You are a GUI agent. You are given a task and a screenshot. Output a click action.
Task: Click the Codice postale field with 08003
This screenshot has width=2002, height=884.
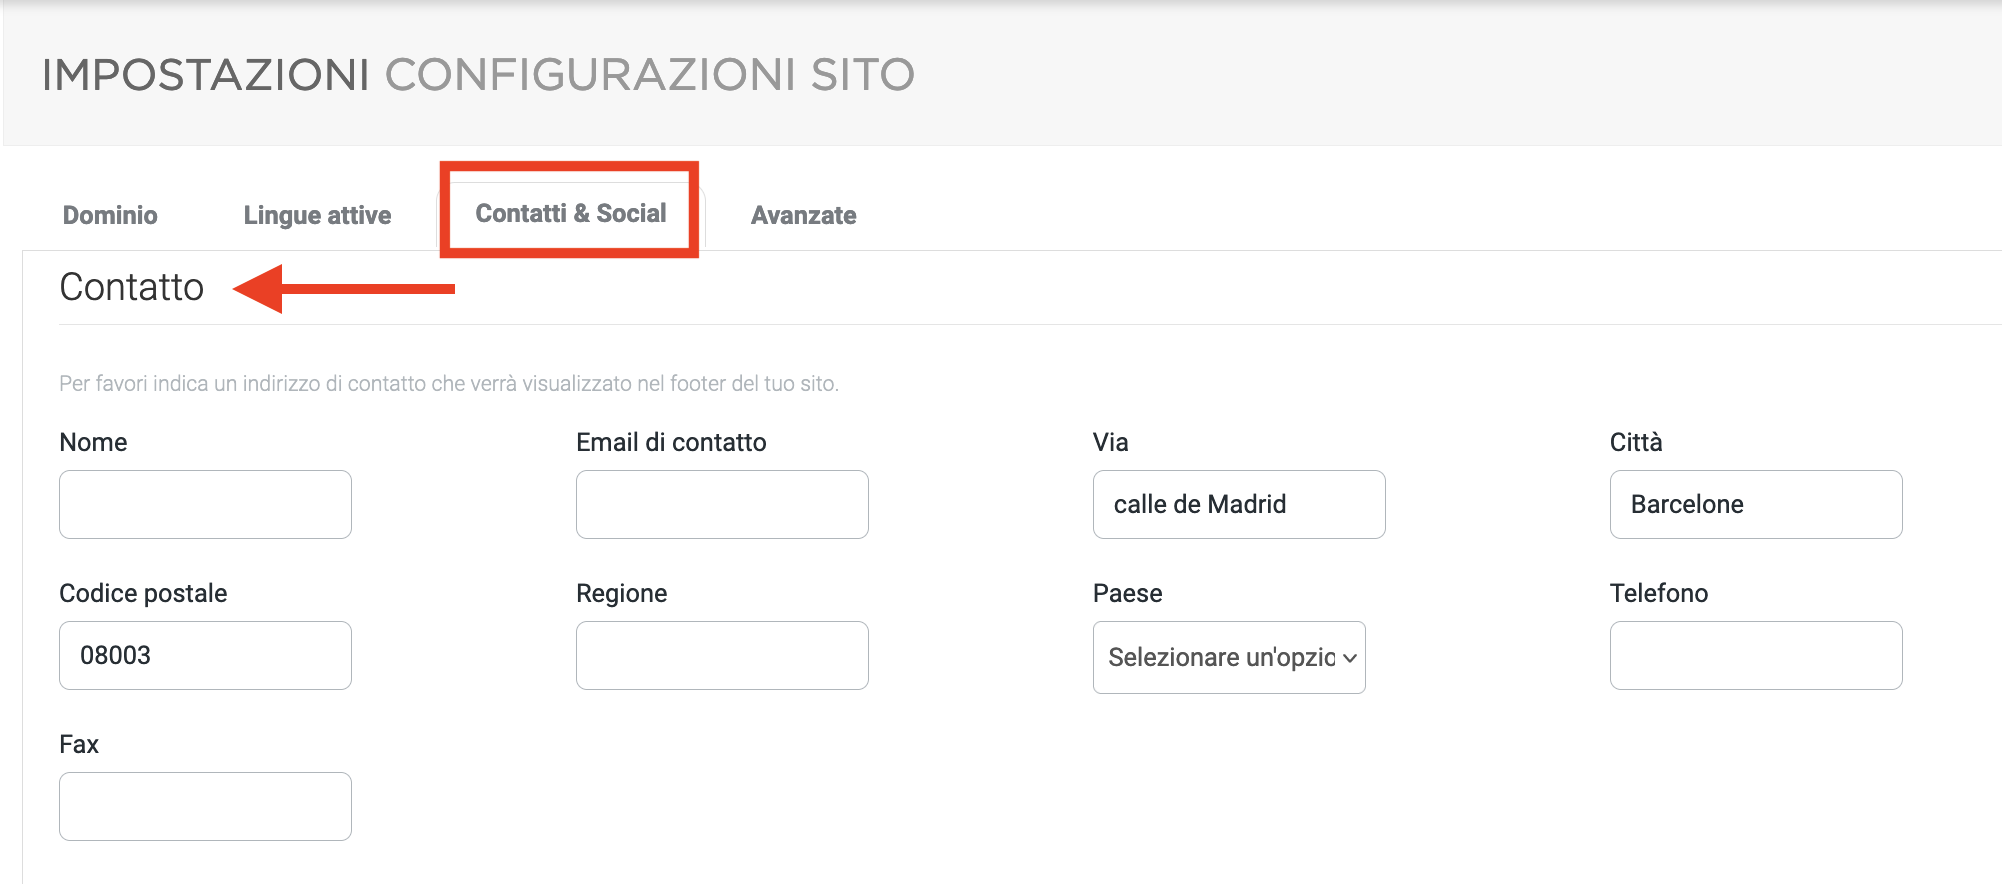pos(205,655)
